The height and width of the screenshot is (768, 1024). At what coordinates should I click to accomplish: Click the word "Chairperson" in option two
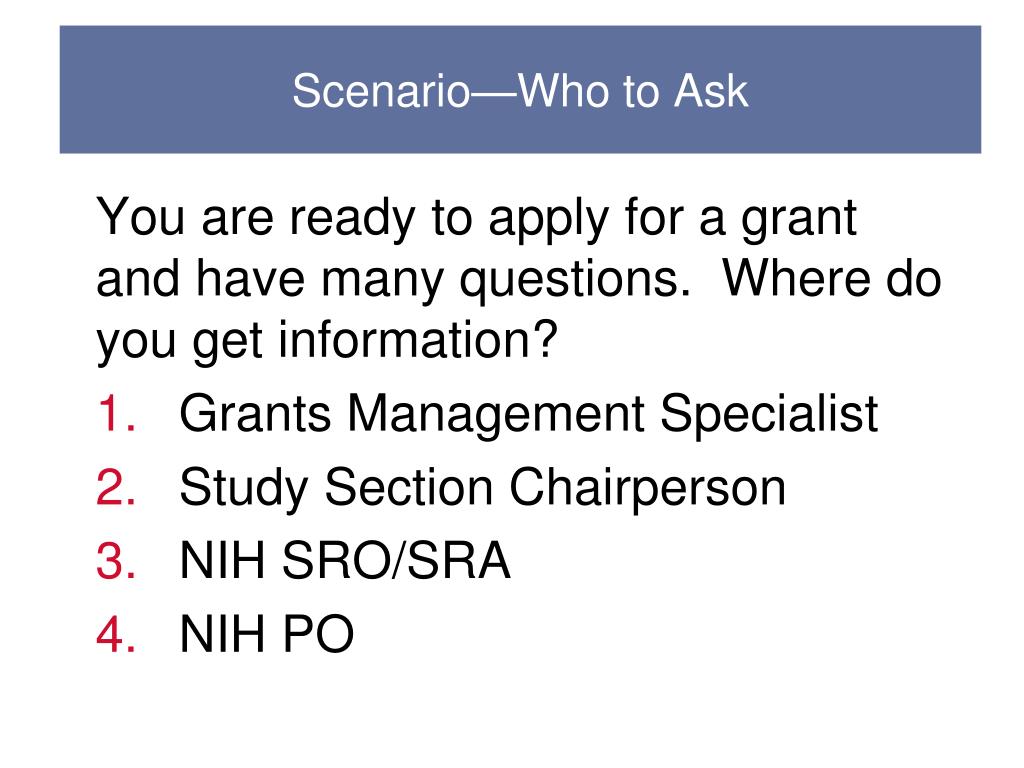pyautogui.click(x=648, y=488)
